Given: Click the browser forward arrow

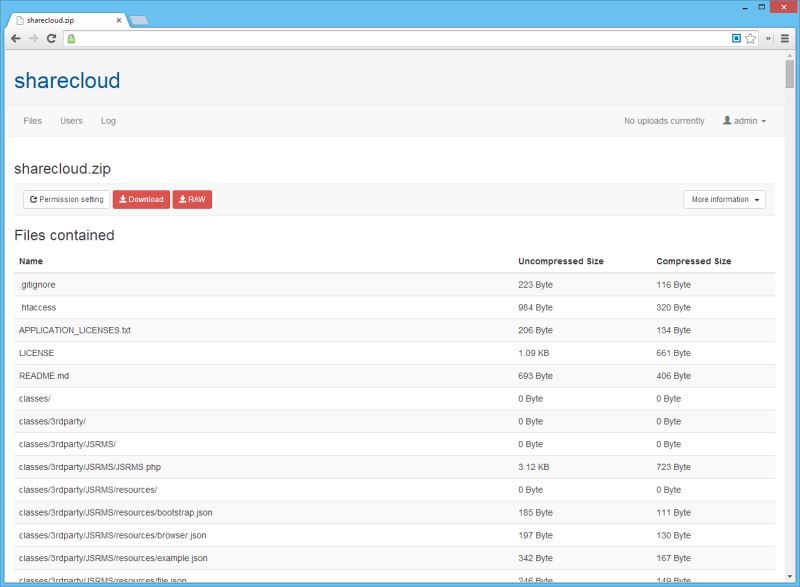Looking at the screenshot, I should point(34,38).
